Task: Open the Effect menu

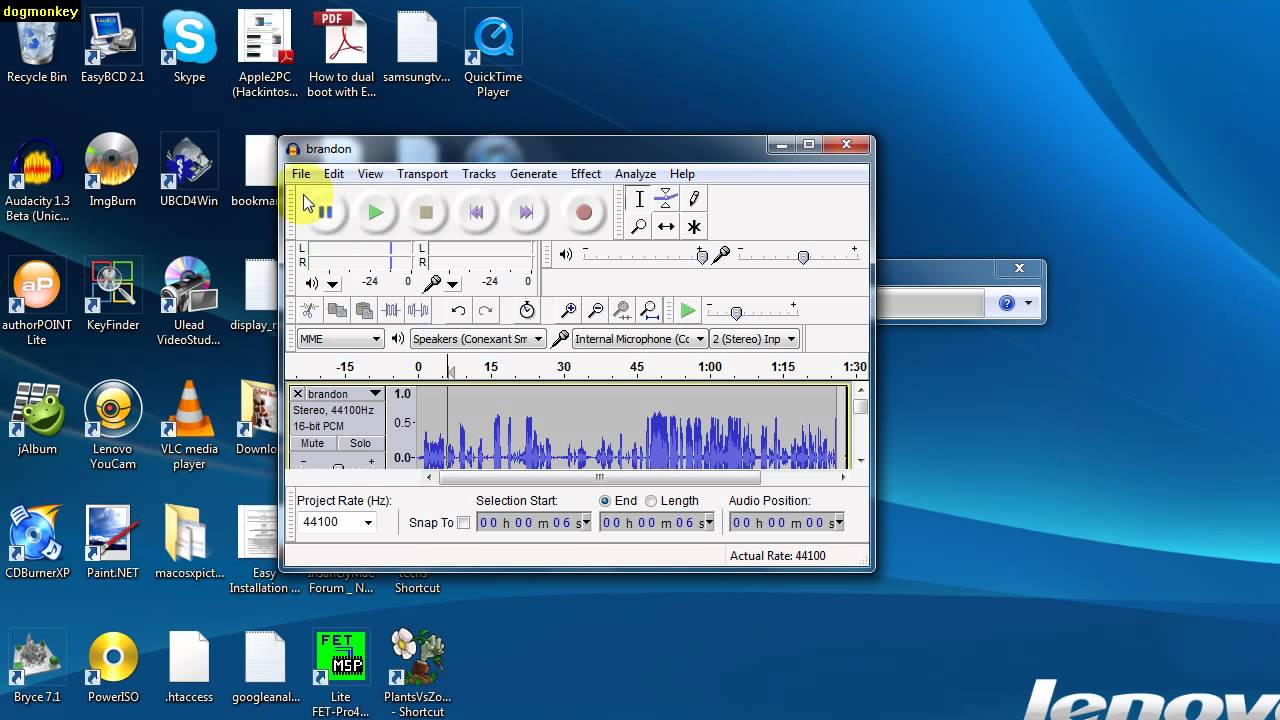Action: point(586,174)
